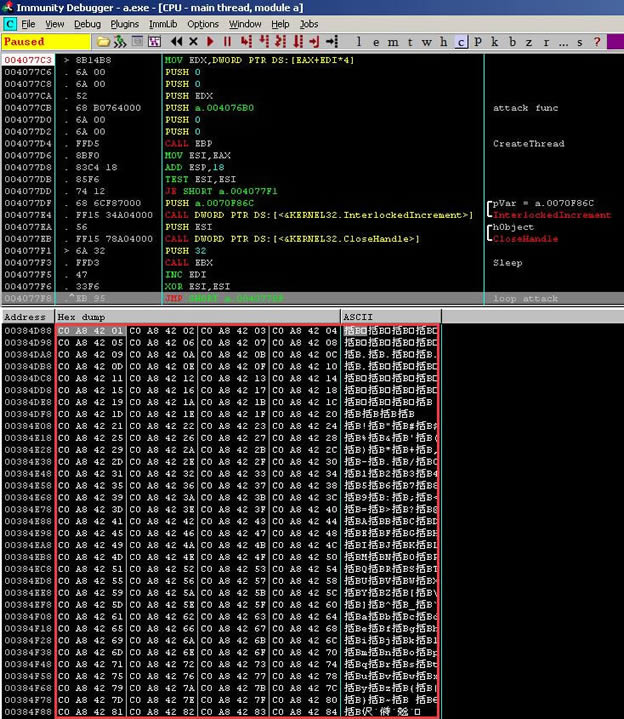Open the Plugins menu
This screenshot has width=624, height=719.
[125, 23]
